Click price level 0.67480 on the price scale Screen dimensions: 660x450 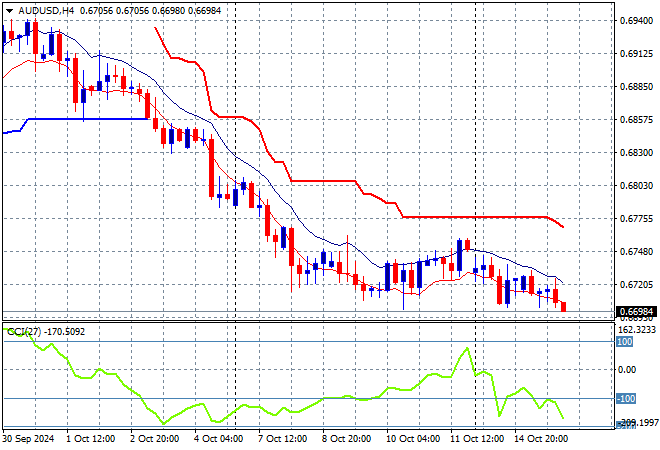(637, 252)
